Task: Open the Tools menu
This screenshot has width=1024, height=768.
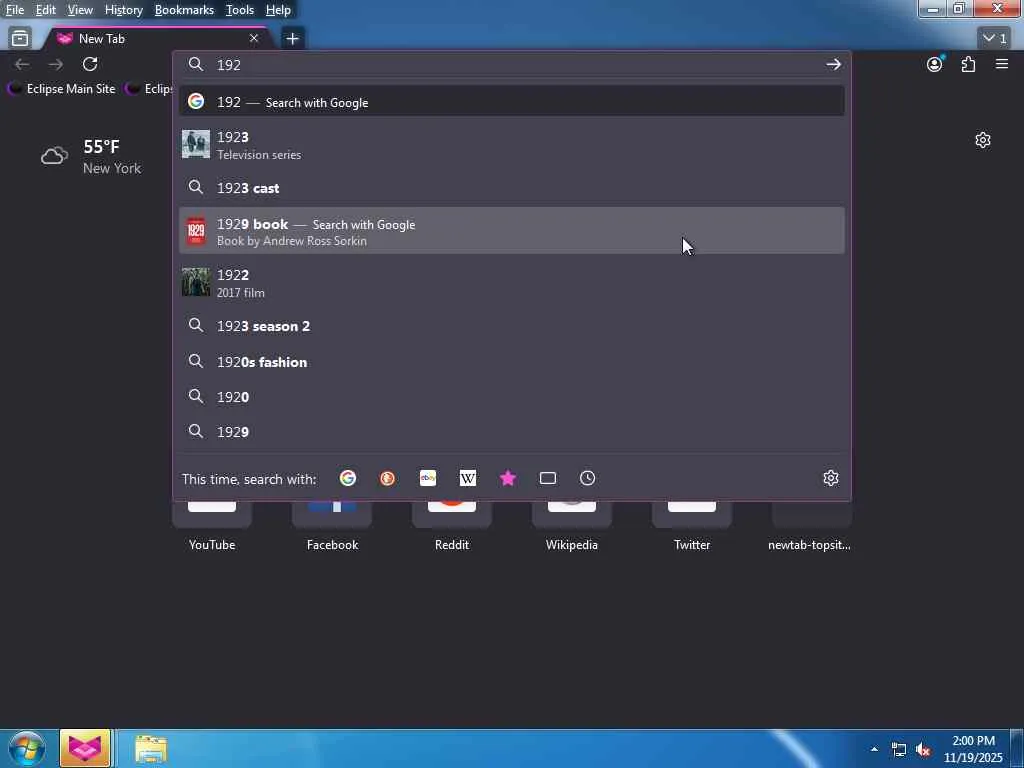Action: tap(240, 10)
